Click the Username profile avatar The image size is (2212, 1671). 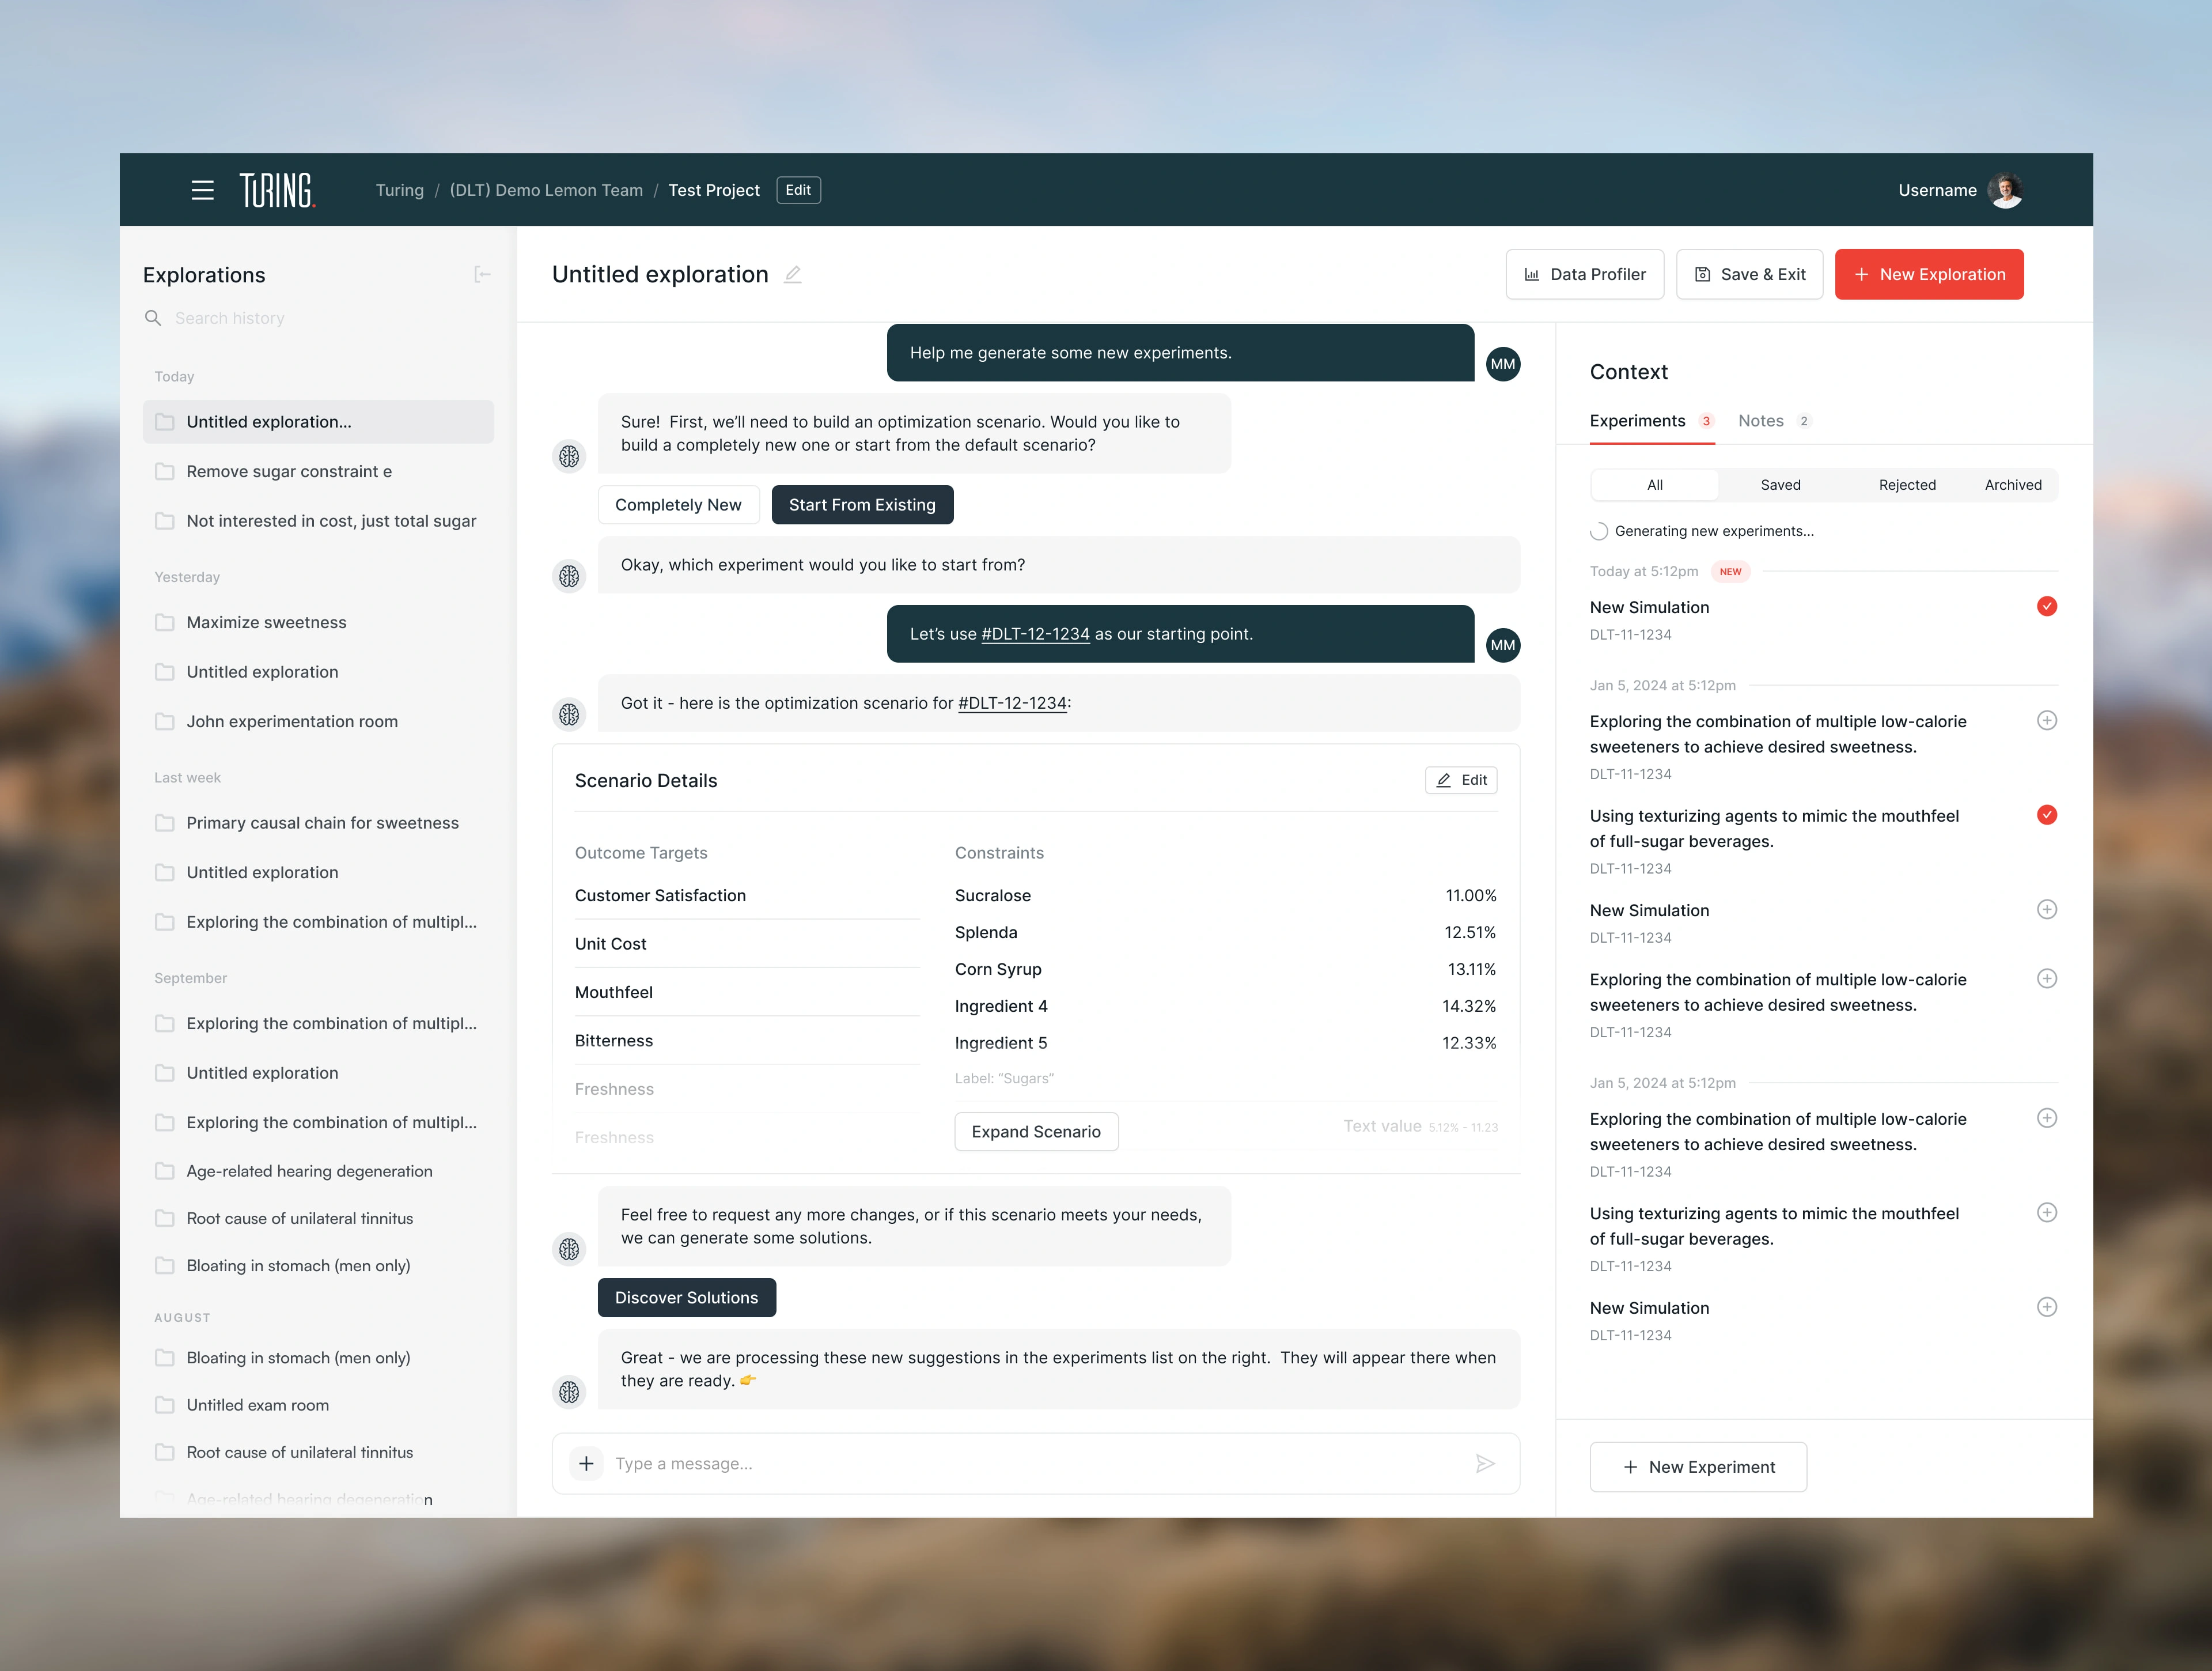2005,190
